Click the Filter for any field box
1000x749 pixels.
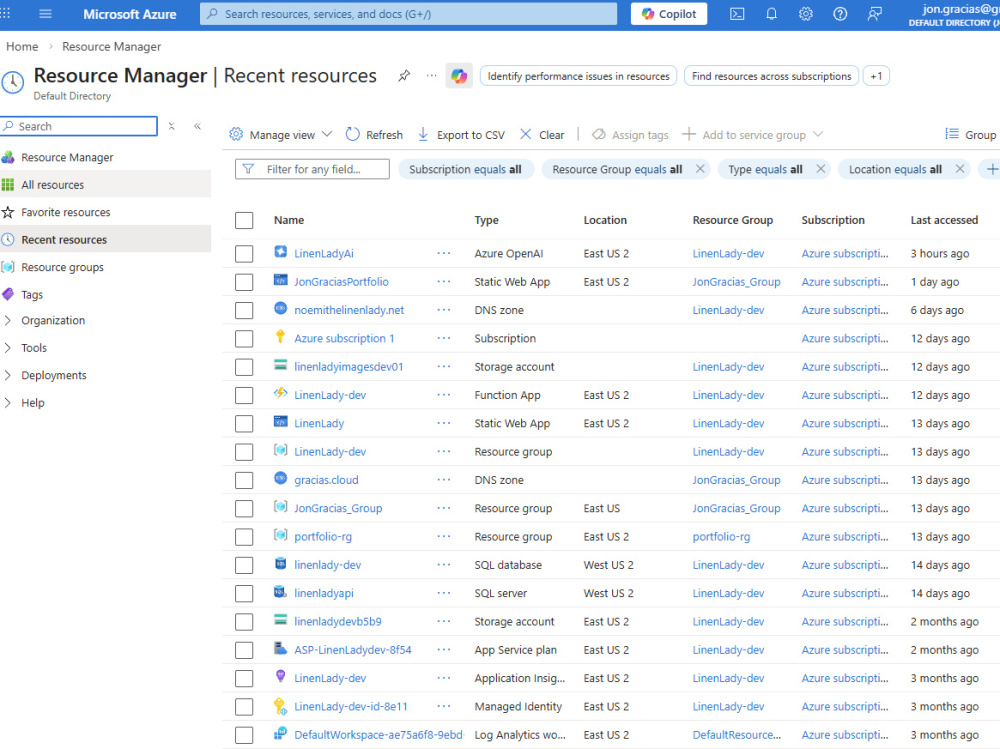(x=312, y=169)
